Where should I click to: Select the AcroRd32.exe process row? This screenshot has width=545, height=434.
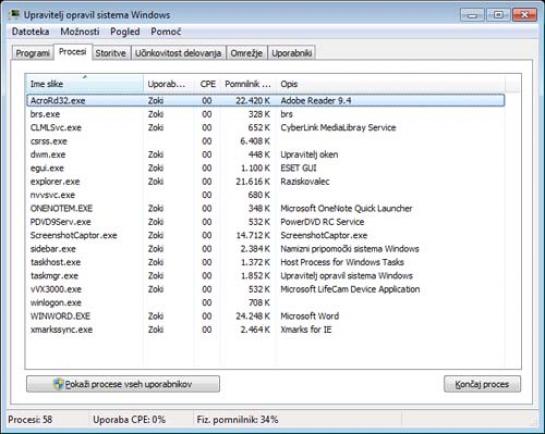coord(266,100)
